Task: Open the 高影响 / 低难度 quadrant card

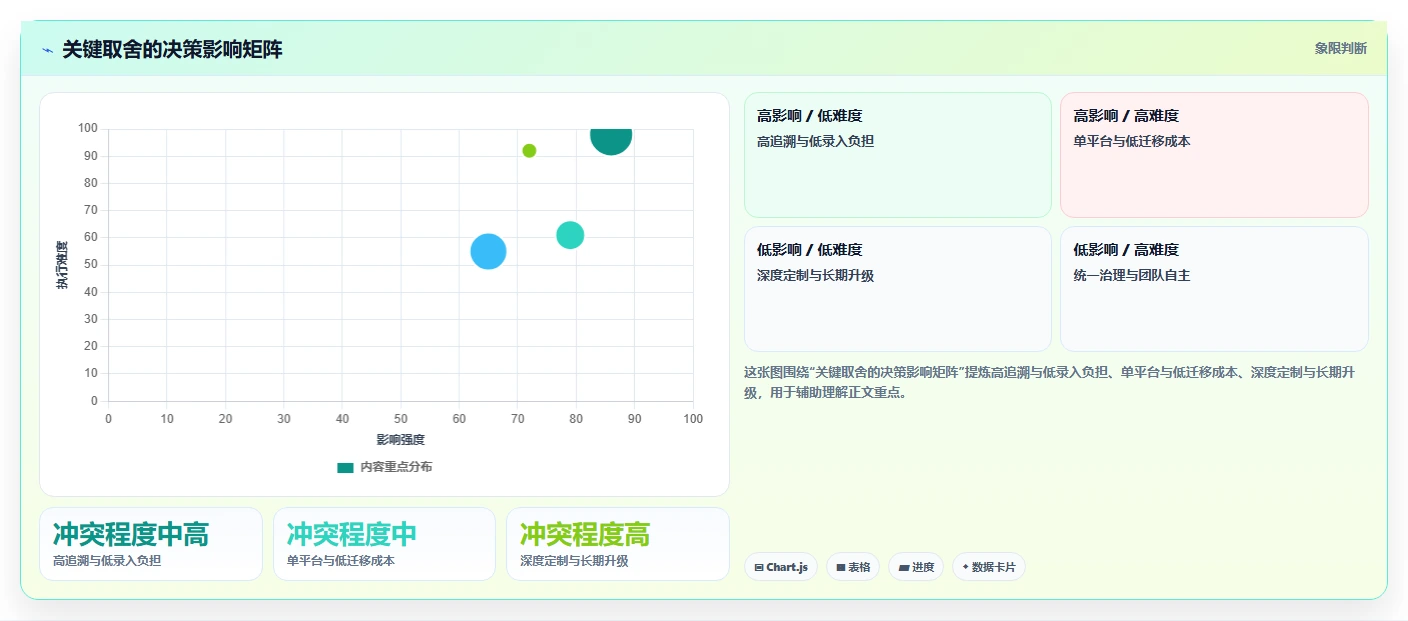Action: click(x=897, y=155)
